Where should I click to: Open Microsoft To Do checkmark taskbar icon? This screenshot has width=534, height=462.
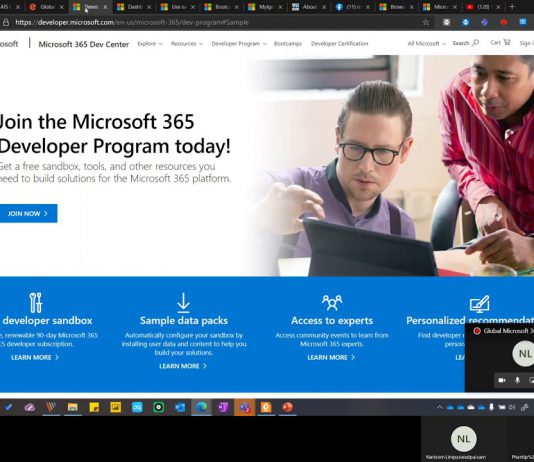(x=8, y=407)
